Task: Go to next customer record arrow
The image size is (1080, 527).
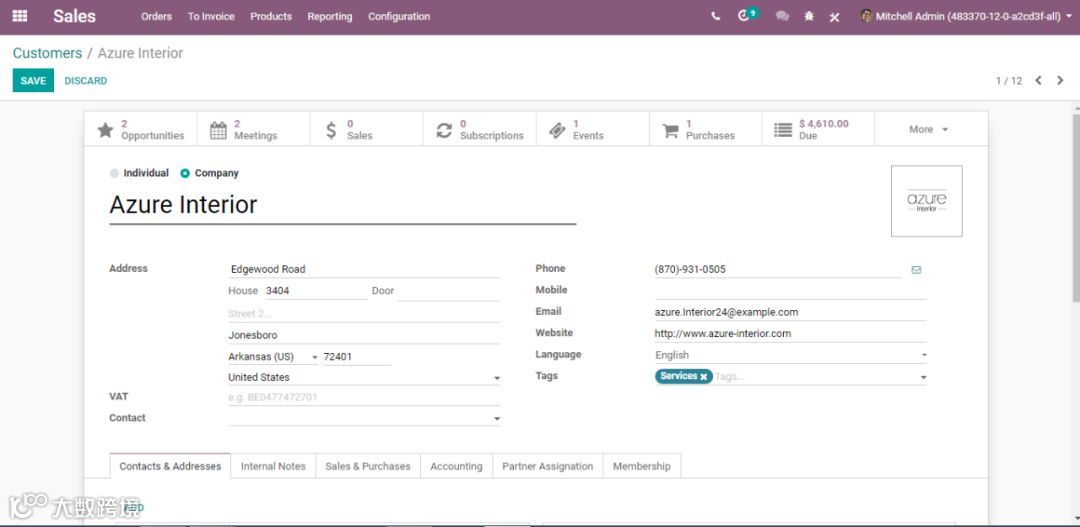Action: (1060, 81)
